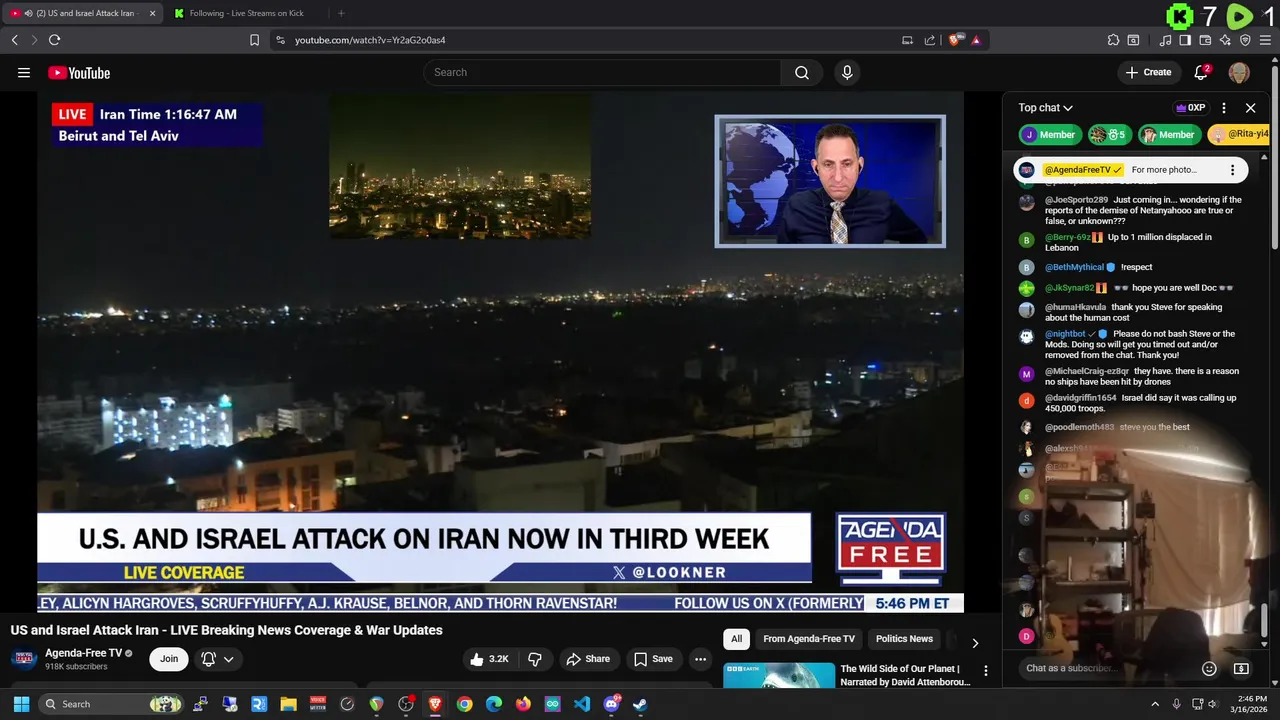Mute the tab via its speaker icon
1280x720 pixels.
pyautogui.click(x=26, y=13)
